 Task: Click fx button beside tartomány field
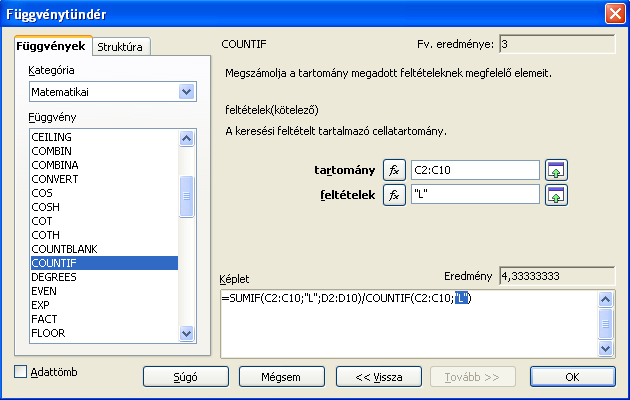pyautogui.click(x=394, y=170)
